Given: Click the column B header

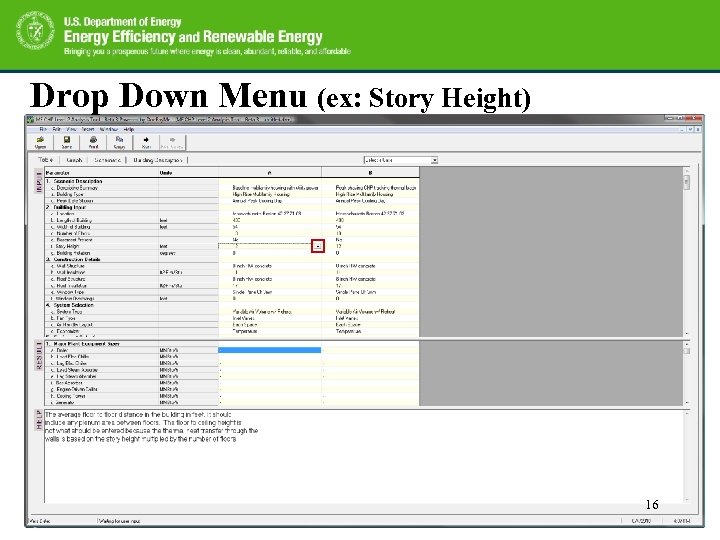Looking at the screenshot, I should [x=370, y=173].
